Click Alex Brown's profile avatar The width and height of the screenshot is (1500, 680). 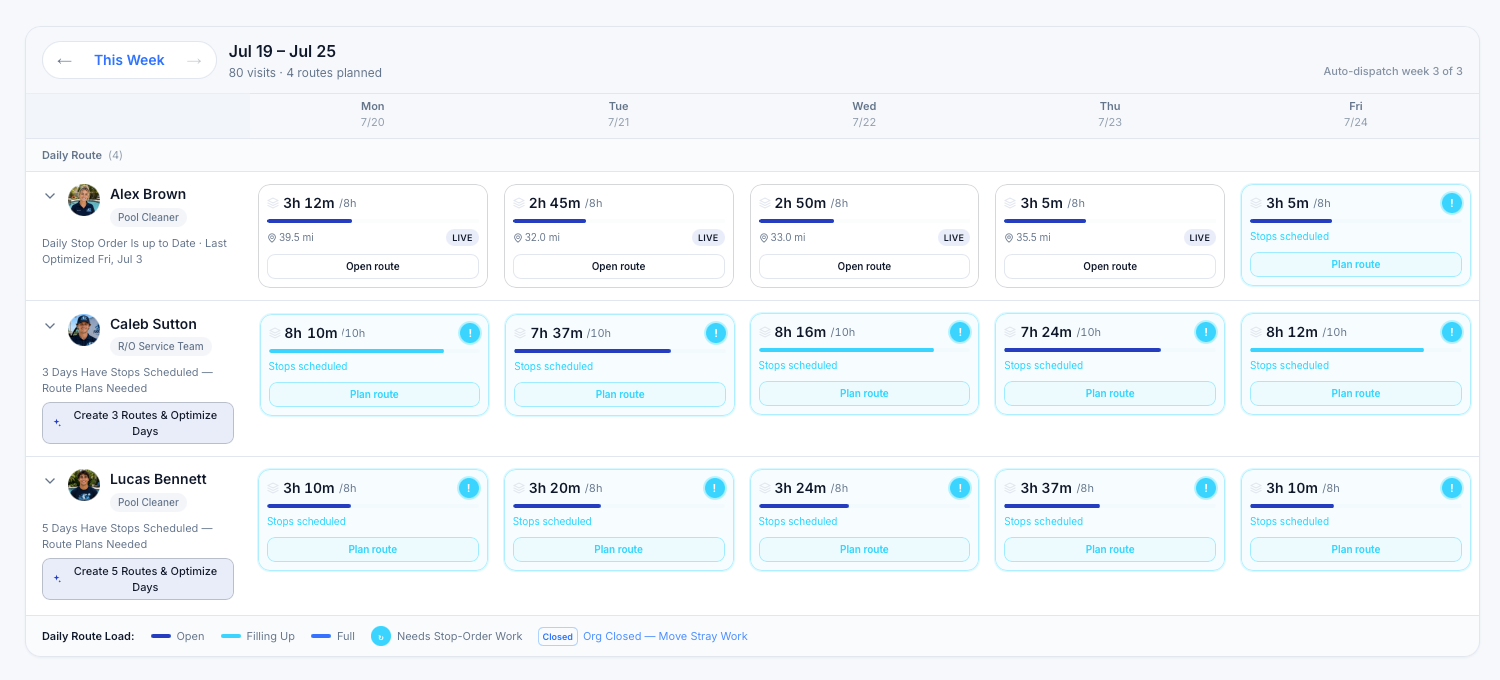pyautogui.click(x=84, y=200)
